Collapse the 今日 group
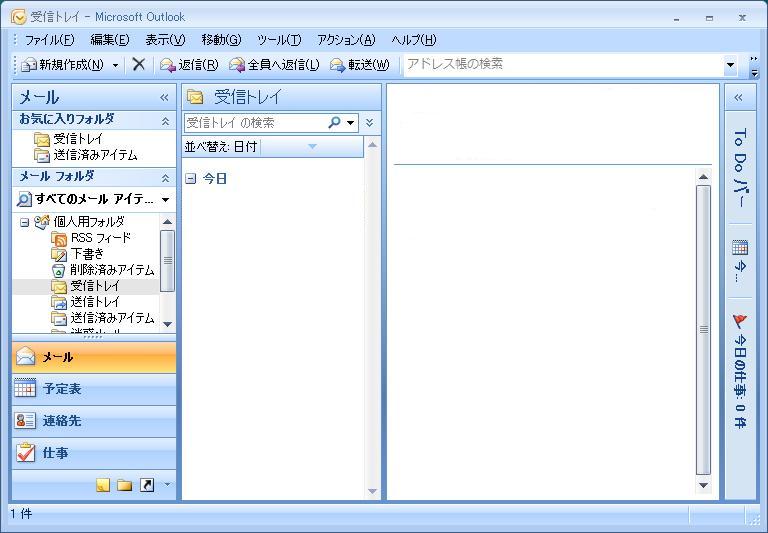768x533 pixels. [191, 179]
